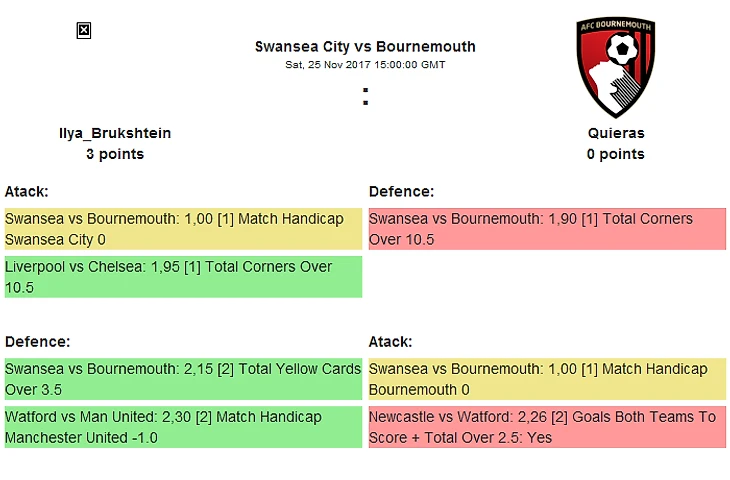Click the bottom left Defence heading
The width and height of the screenshot is (730, 480).
pos(37,342)
